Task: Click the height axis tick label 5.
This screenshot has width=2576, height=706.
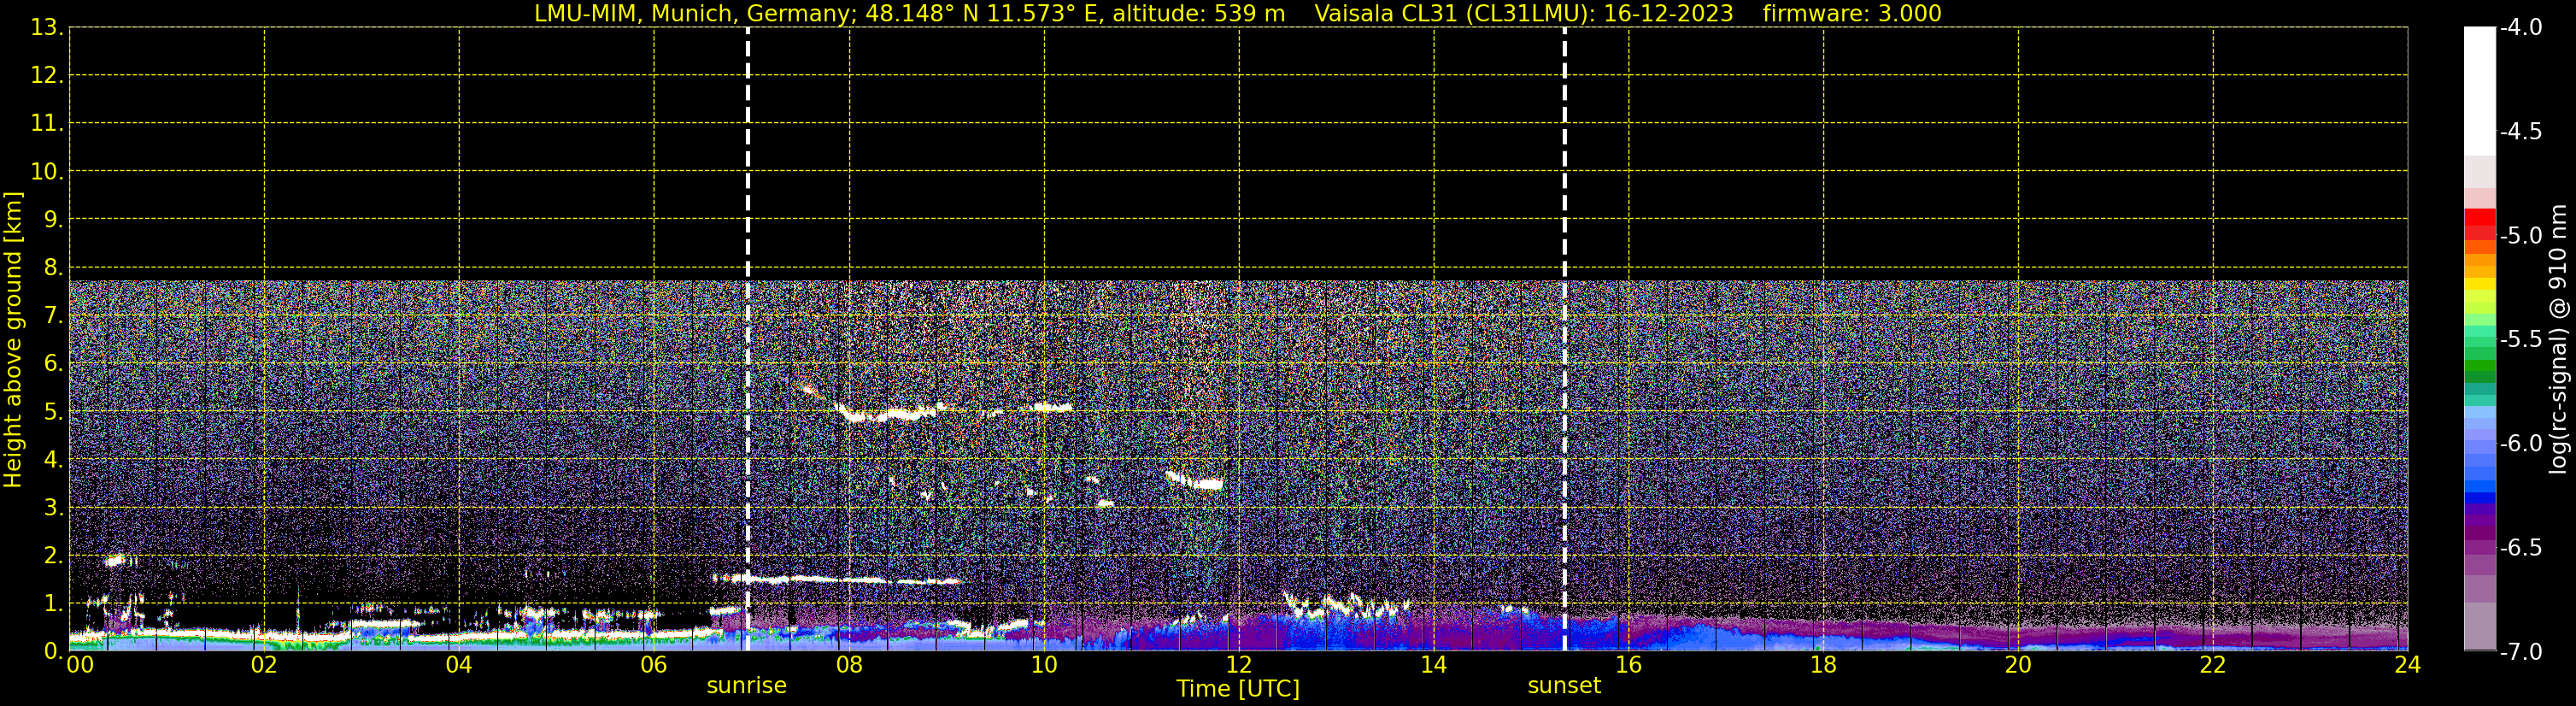Action: [54, 412]
